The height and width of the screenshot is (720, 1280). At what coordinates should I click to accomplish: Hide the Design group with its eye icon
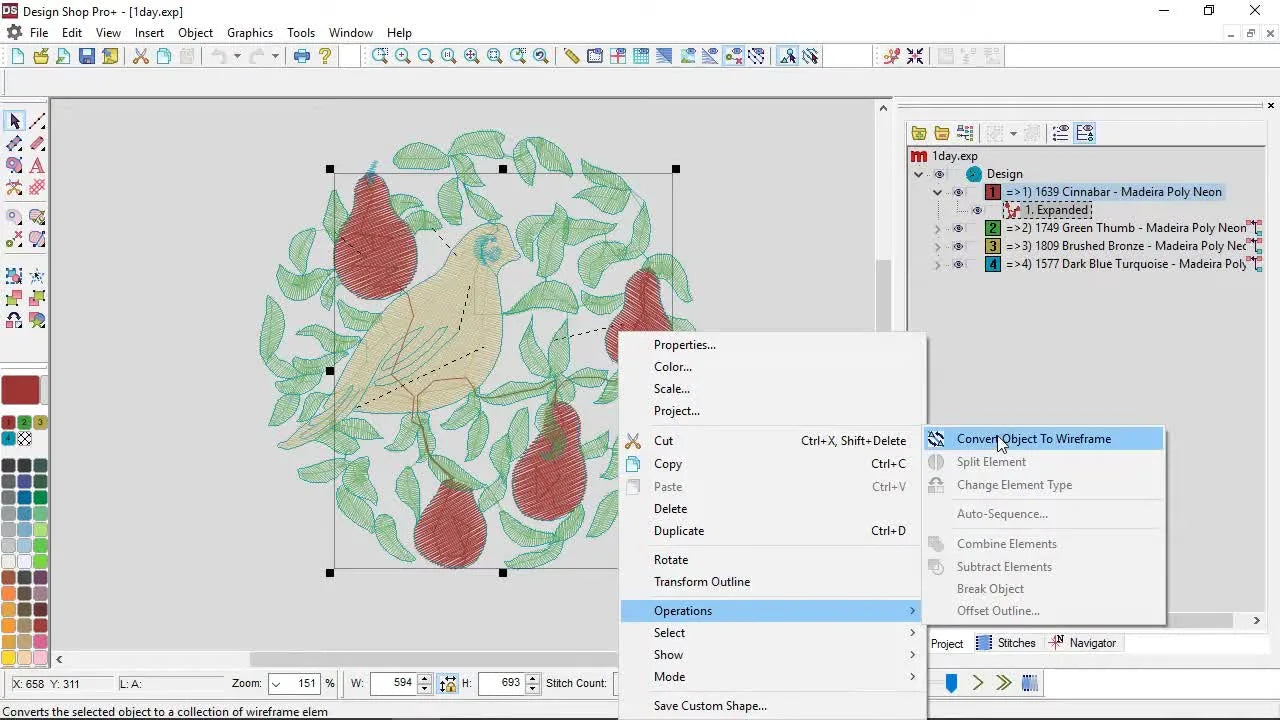click(938, 173)
